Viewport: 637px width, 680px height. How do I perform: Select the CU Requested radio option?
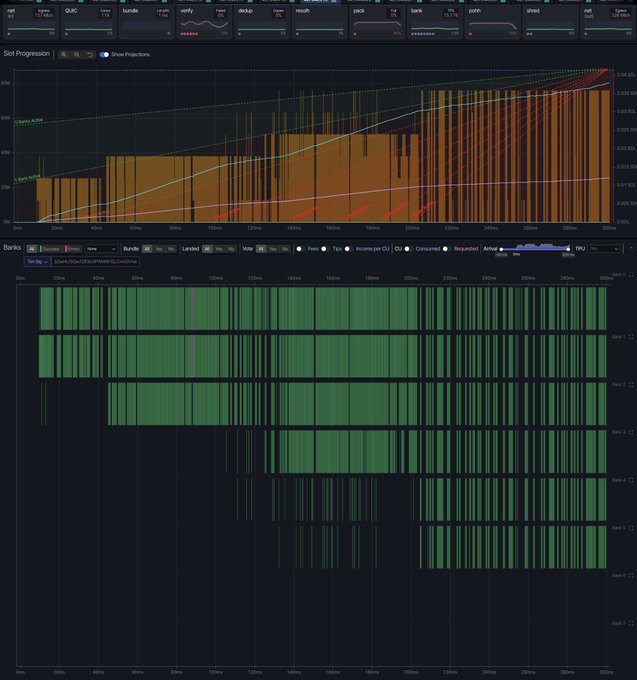tap(445, 249)
